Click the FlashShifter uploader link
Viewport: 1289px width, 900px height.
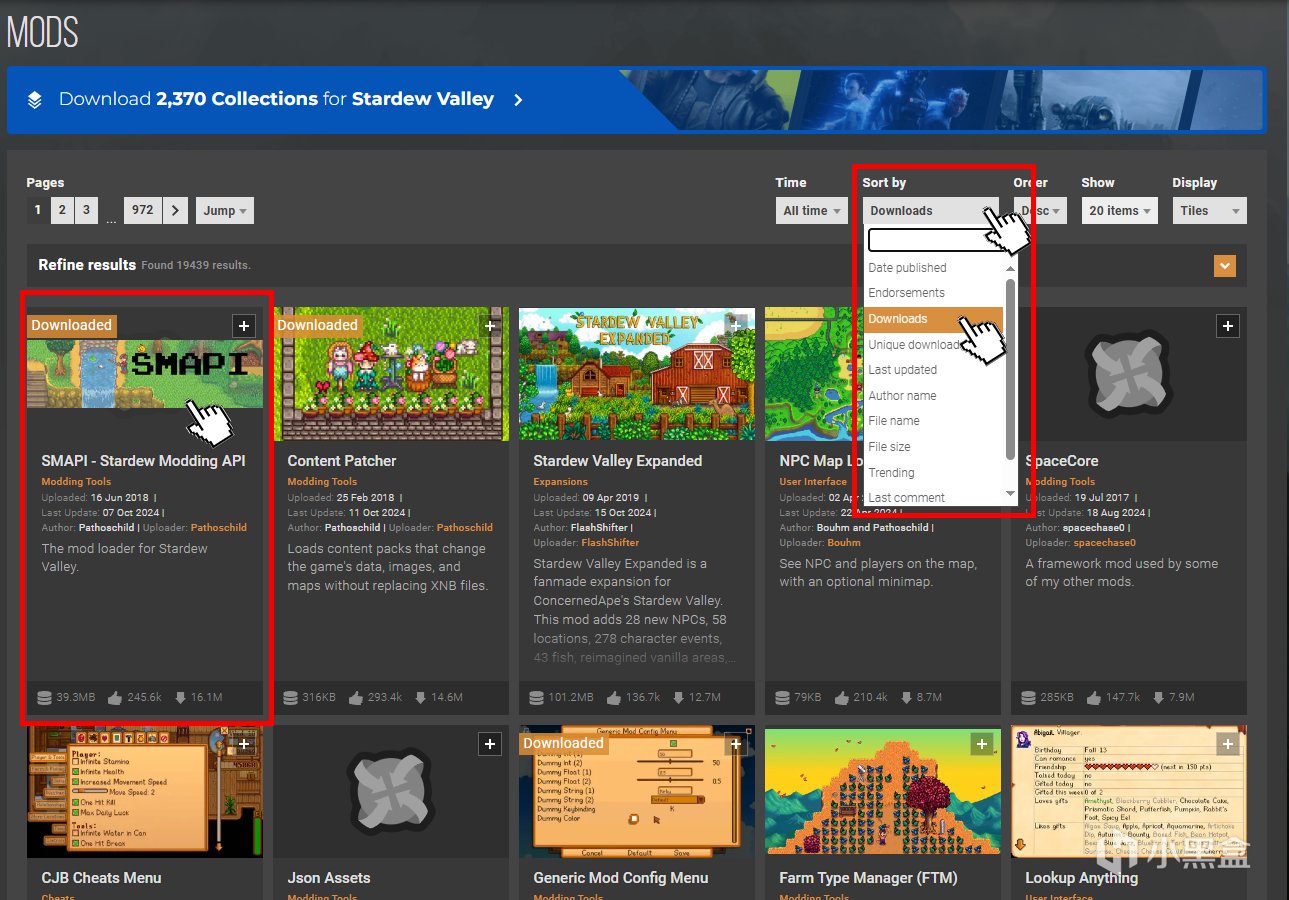tap(610, 543)
